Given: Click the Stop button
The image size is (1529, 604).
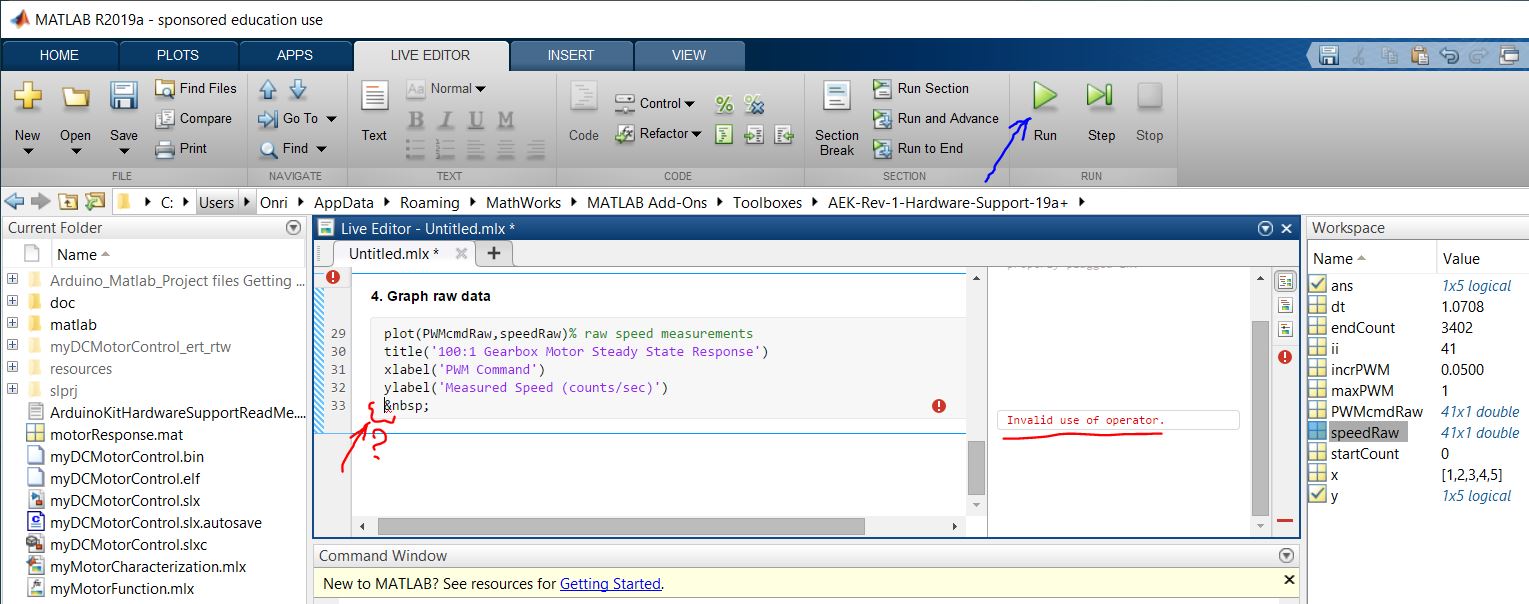Looking at the screenshot, I should coord(1150,112).
